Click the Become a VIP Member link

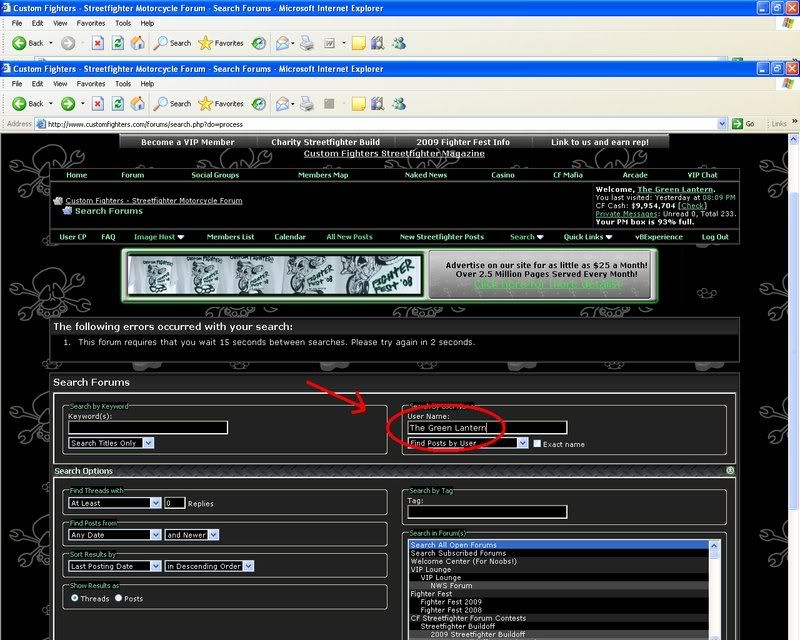click(x=188, y=142)
